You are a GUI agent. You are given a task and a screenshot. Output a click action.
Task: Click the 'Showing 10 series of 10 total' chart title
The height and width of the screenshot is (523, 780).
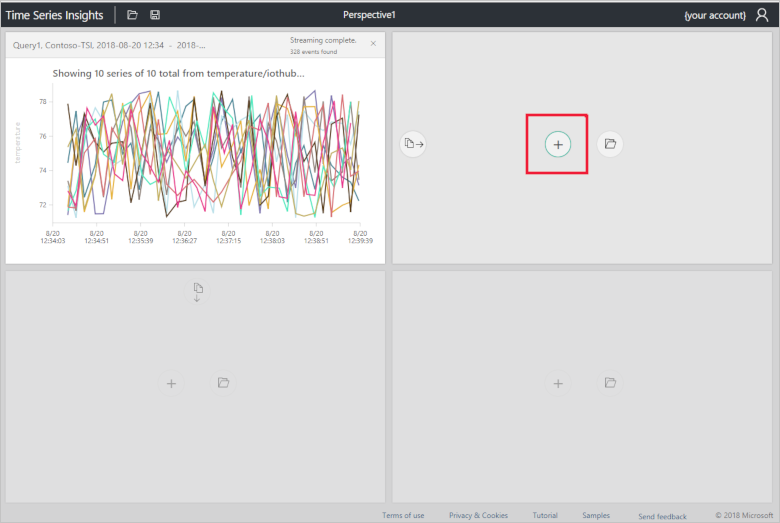[x=179, y=74]
